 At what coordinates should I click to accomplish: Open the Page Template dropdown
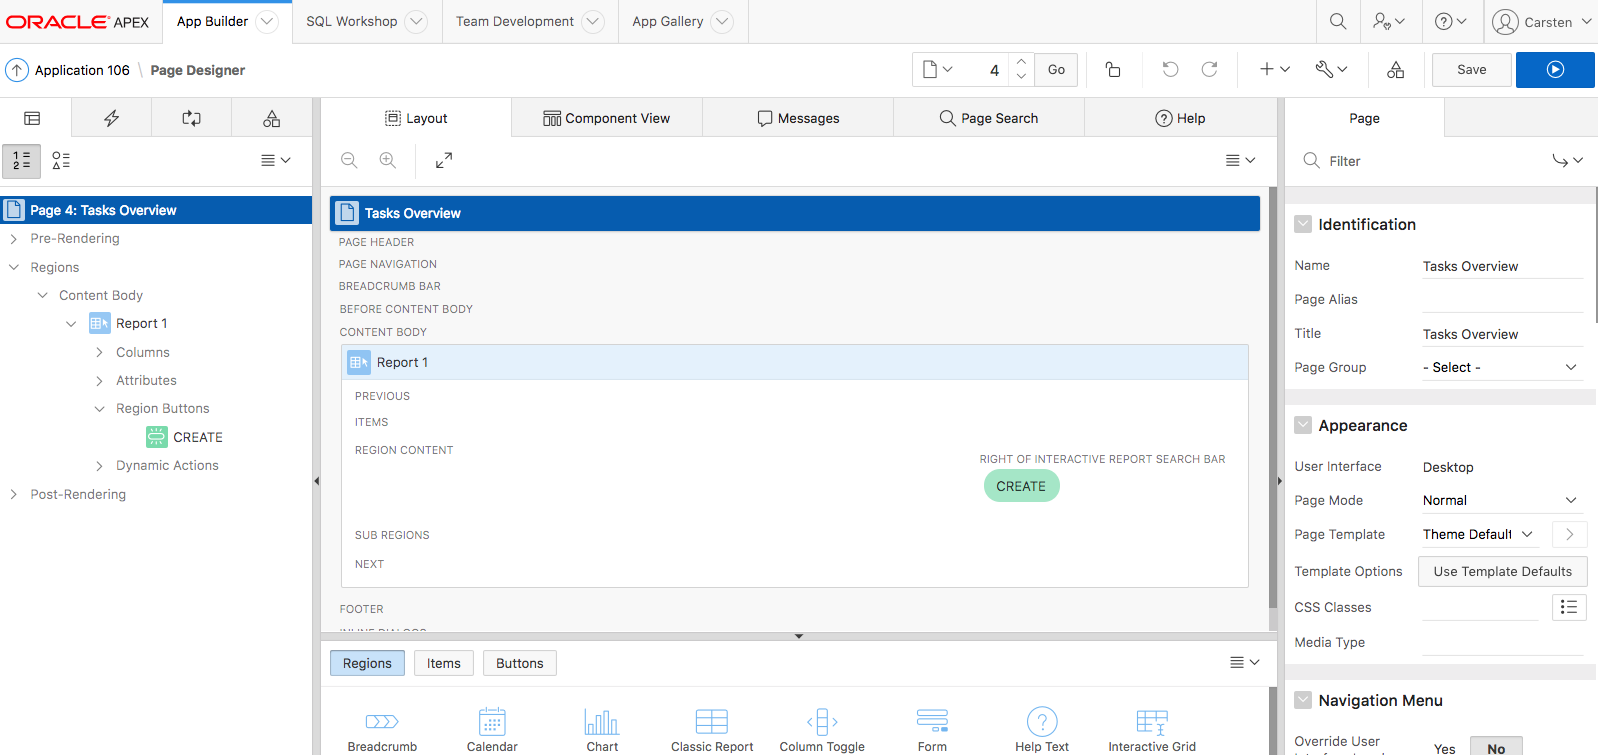click(x=1479, y=534)
